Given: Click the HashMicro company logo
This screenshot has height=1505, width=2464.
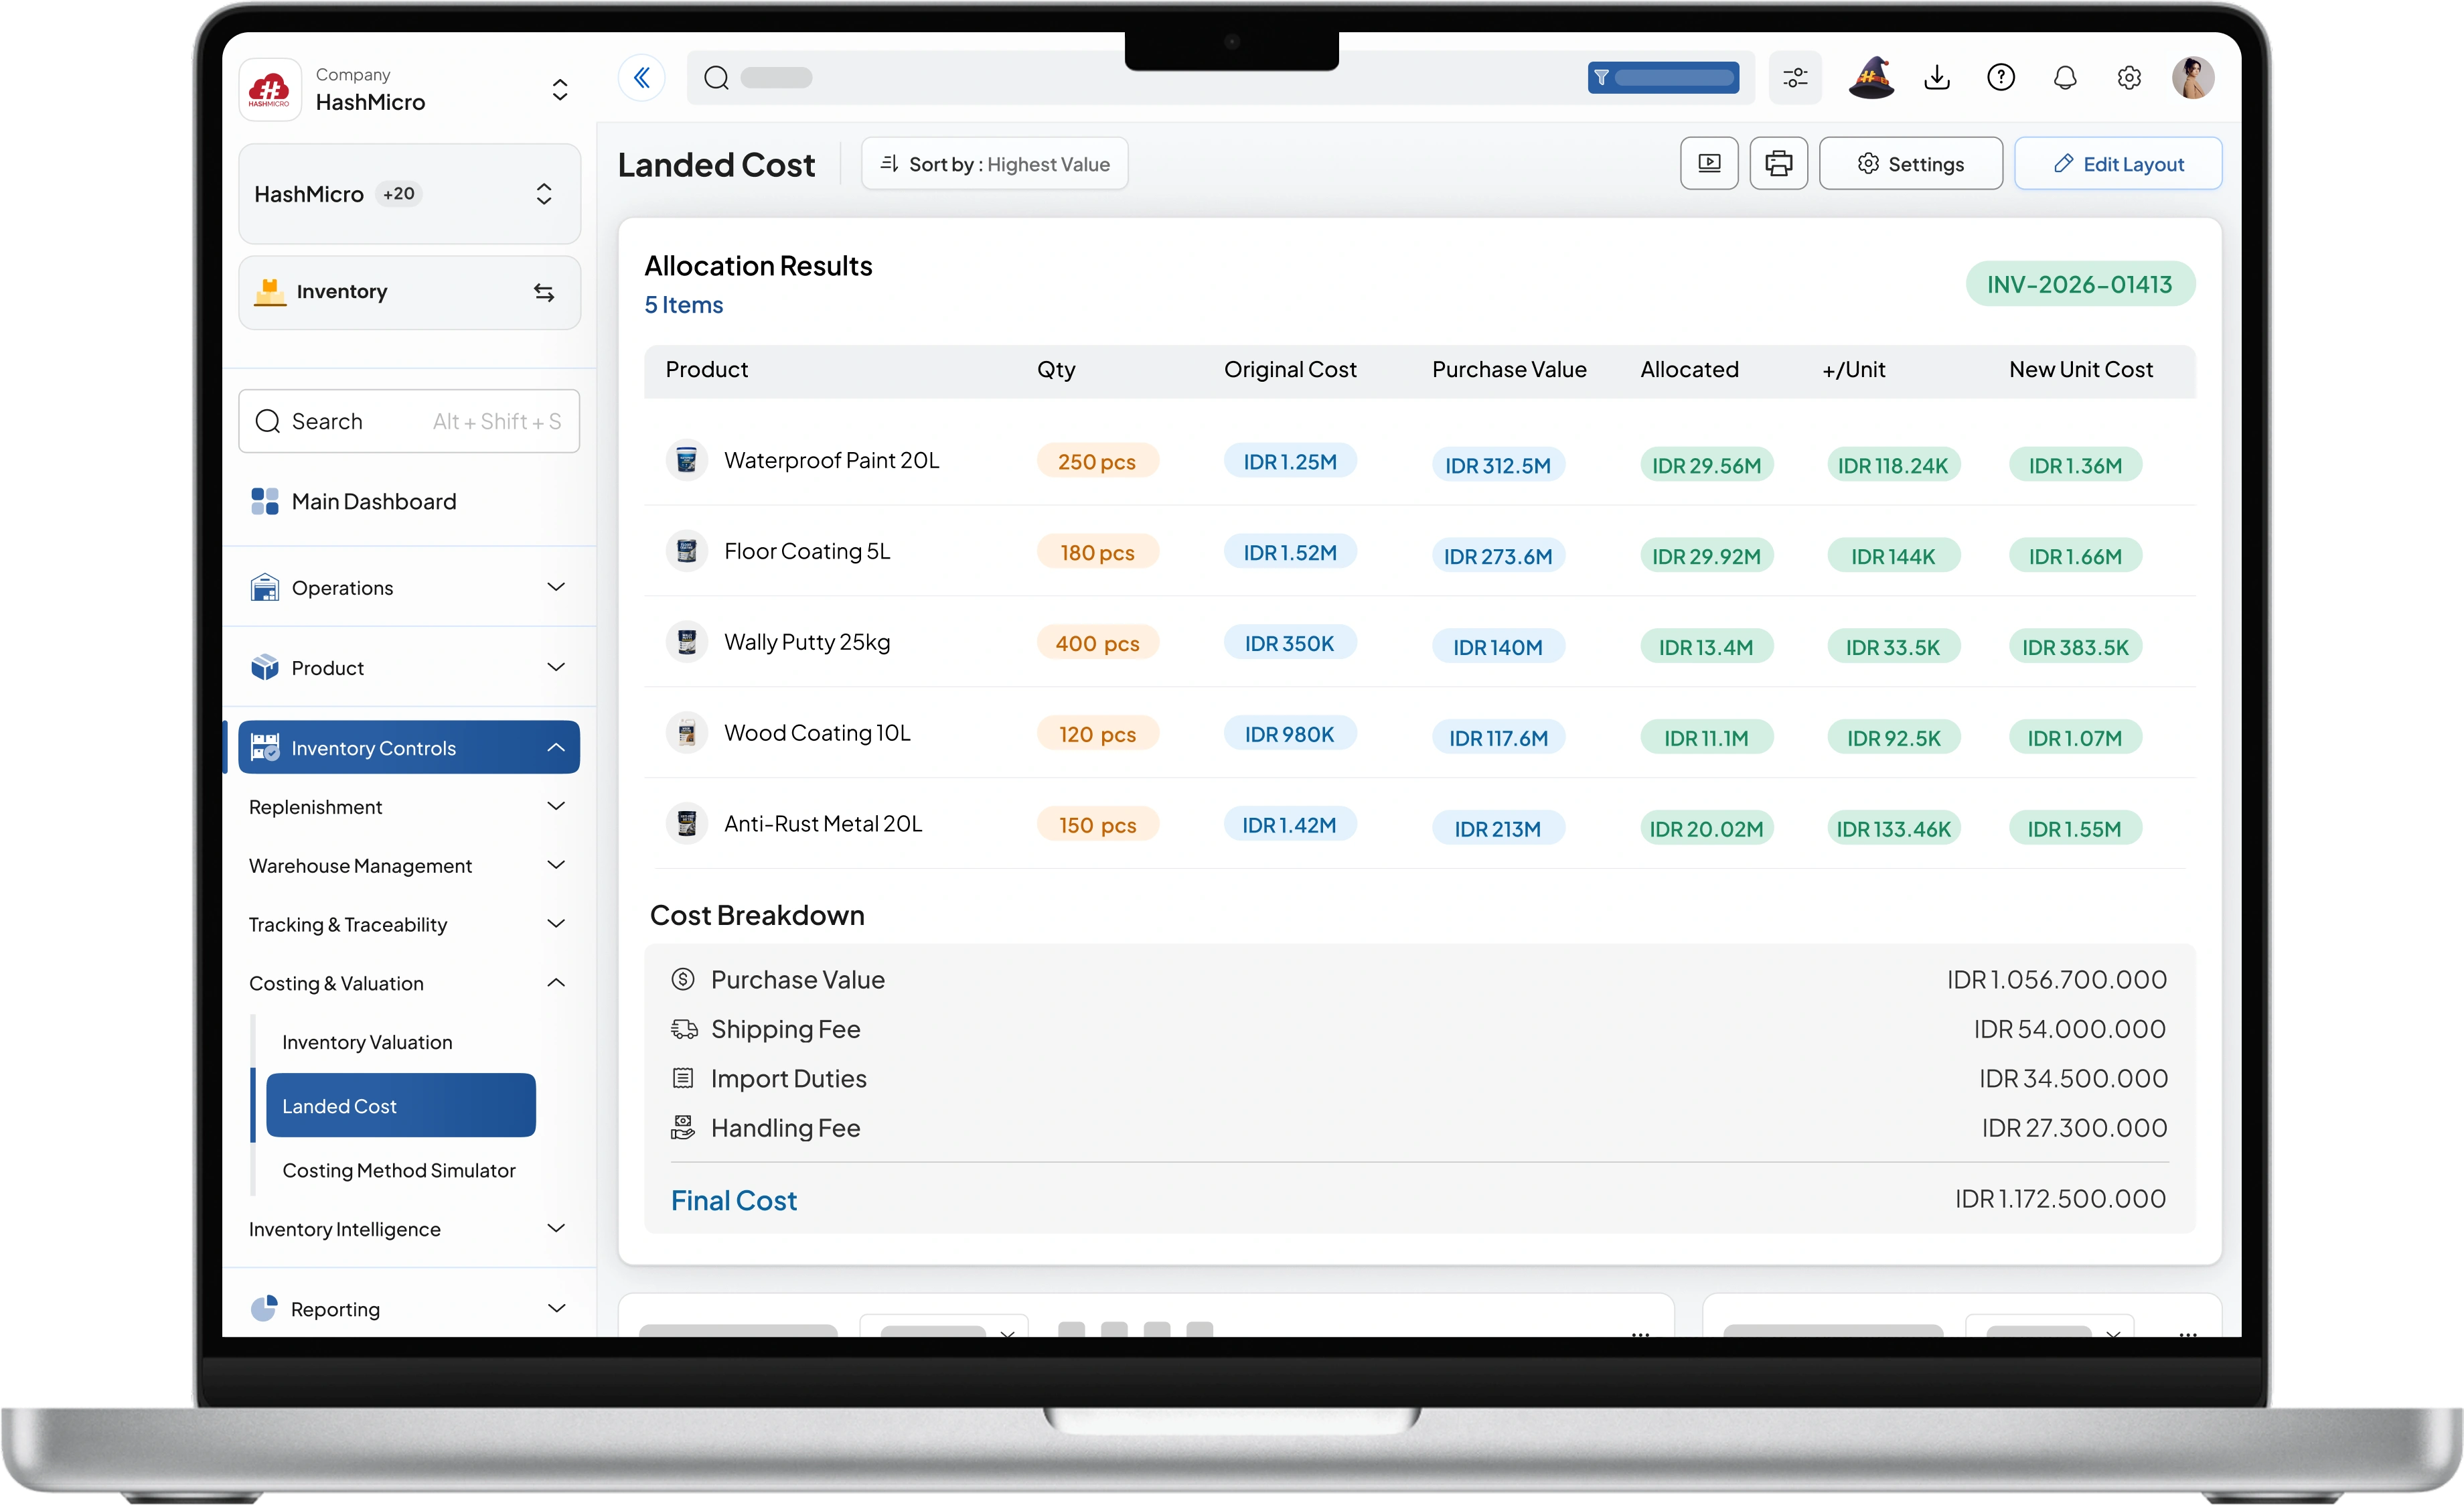Looking at the screenshot, I should pos(269,90).
